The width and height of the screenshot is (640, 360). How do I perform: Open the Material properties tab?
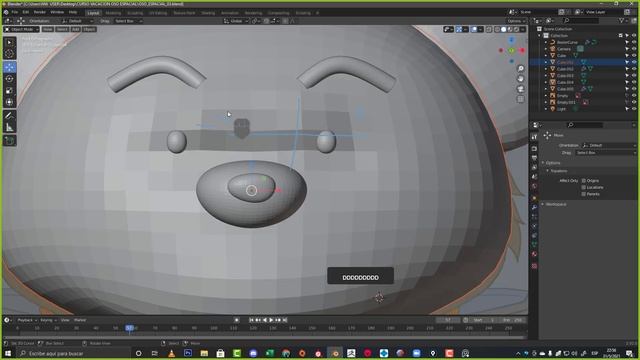(534, 254)
